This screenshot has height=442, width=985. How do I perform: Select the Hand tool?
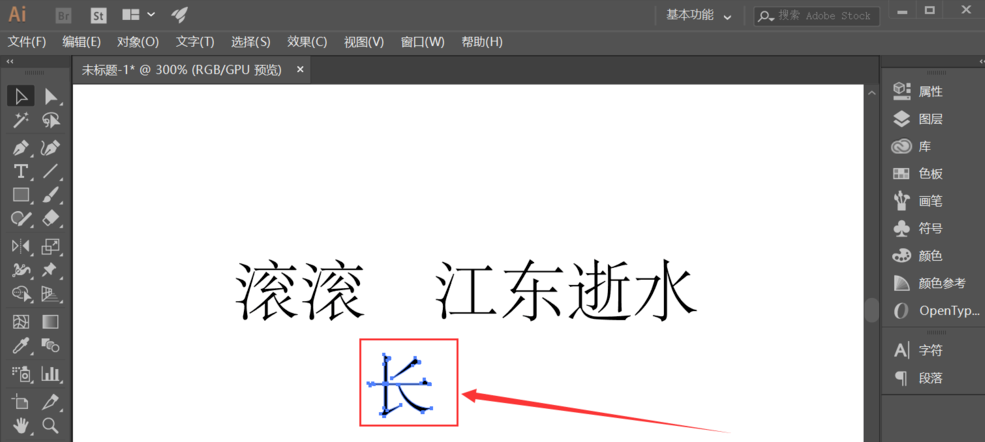20,426
